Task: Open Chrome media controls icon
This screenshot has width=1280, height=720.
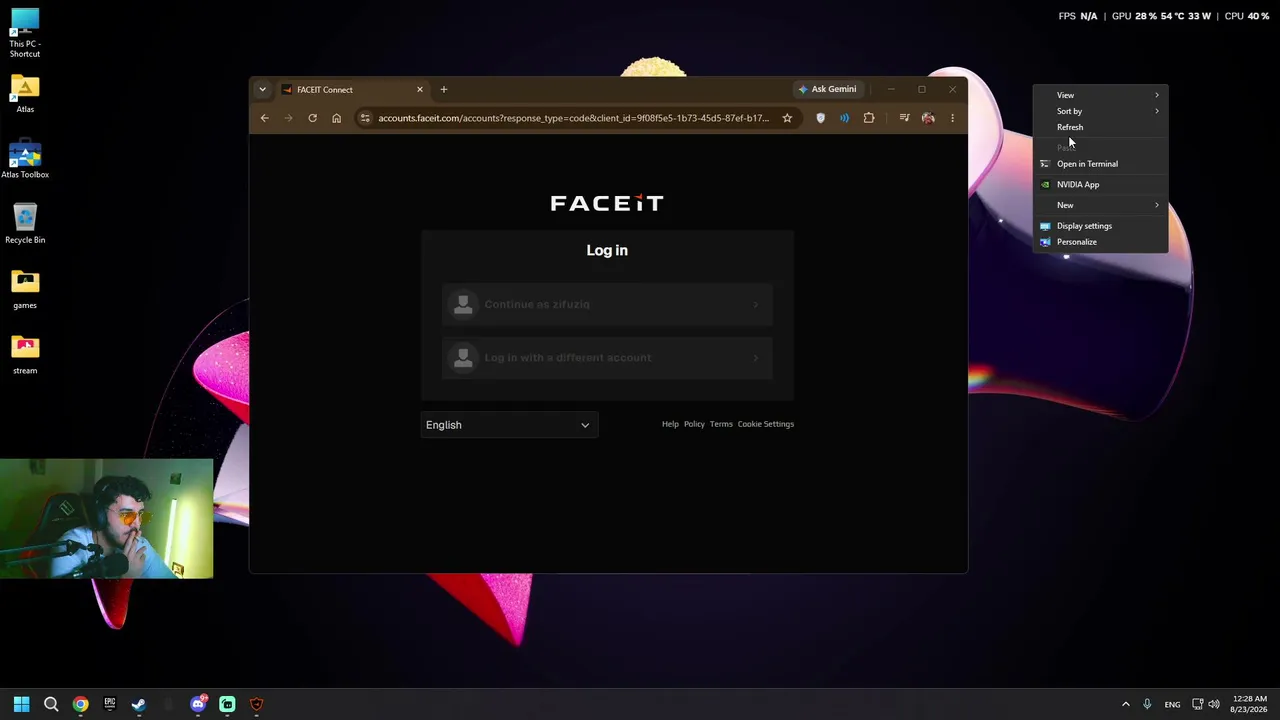Action: (x=904, y=118)
